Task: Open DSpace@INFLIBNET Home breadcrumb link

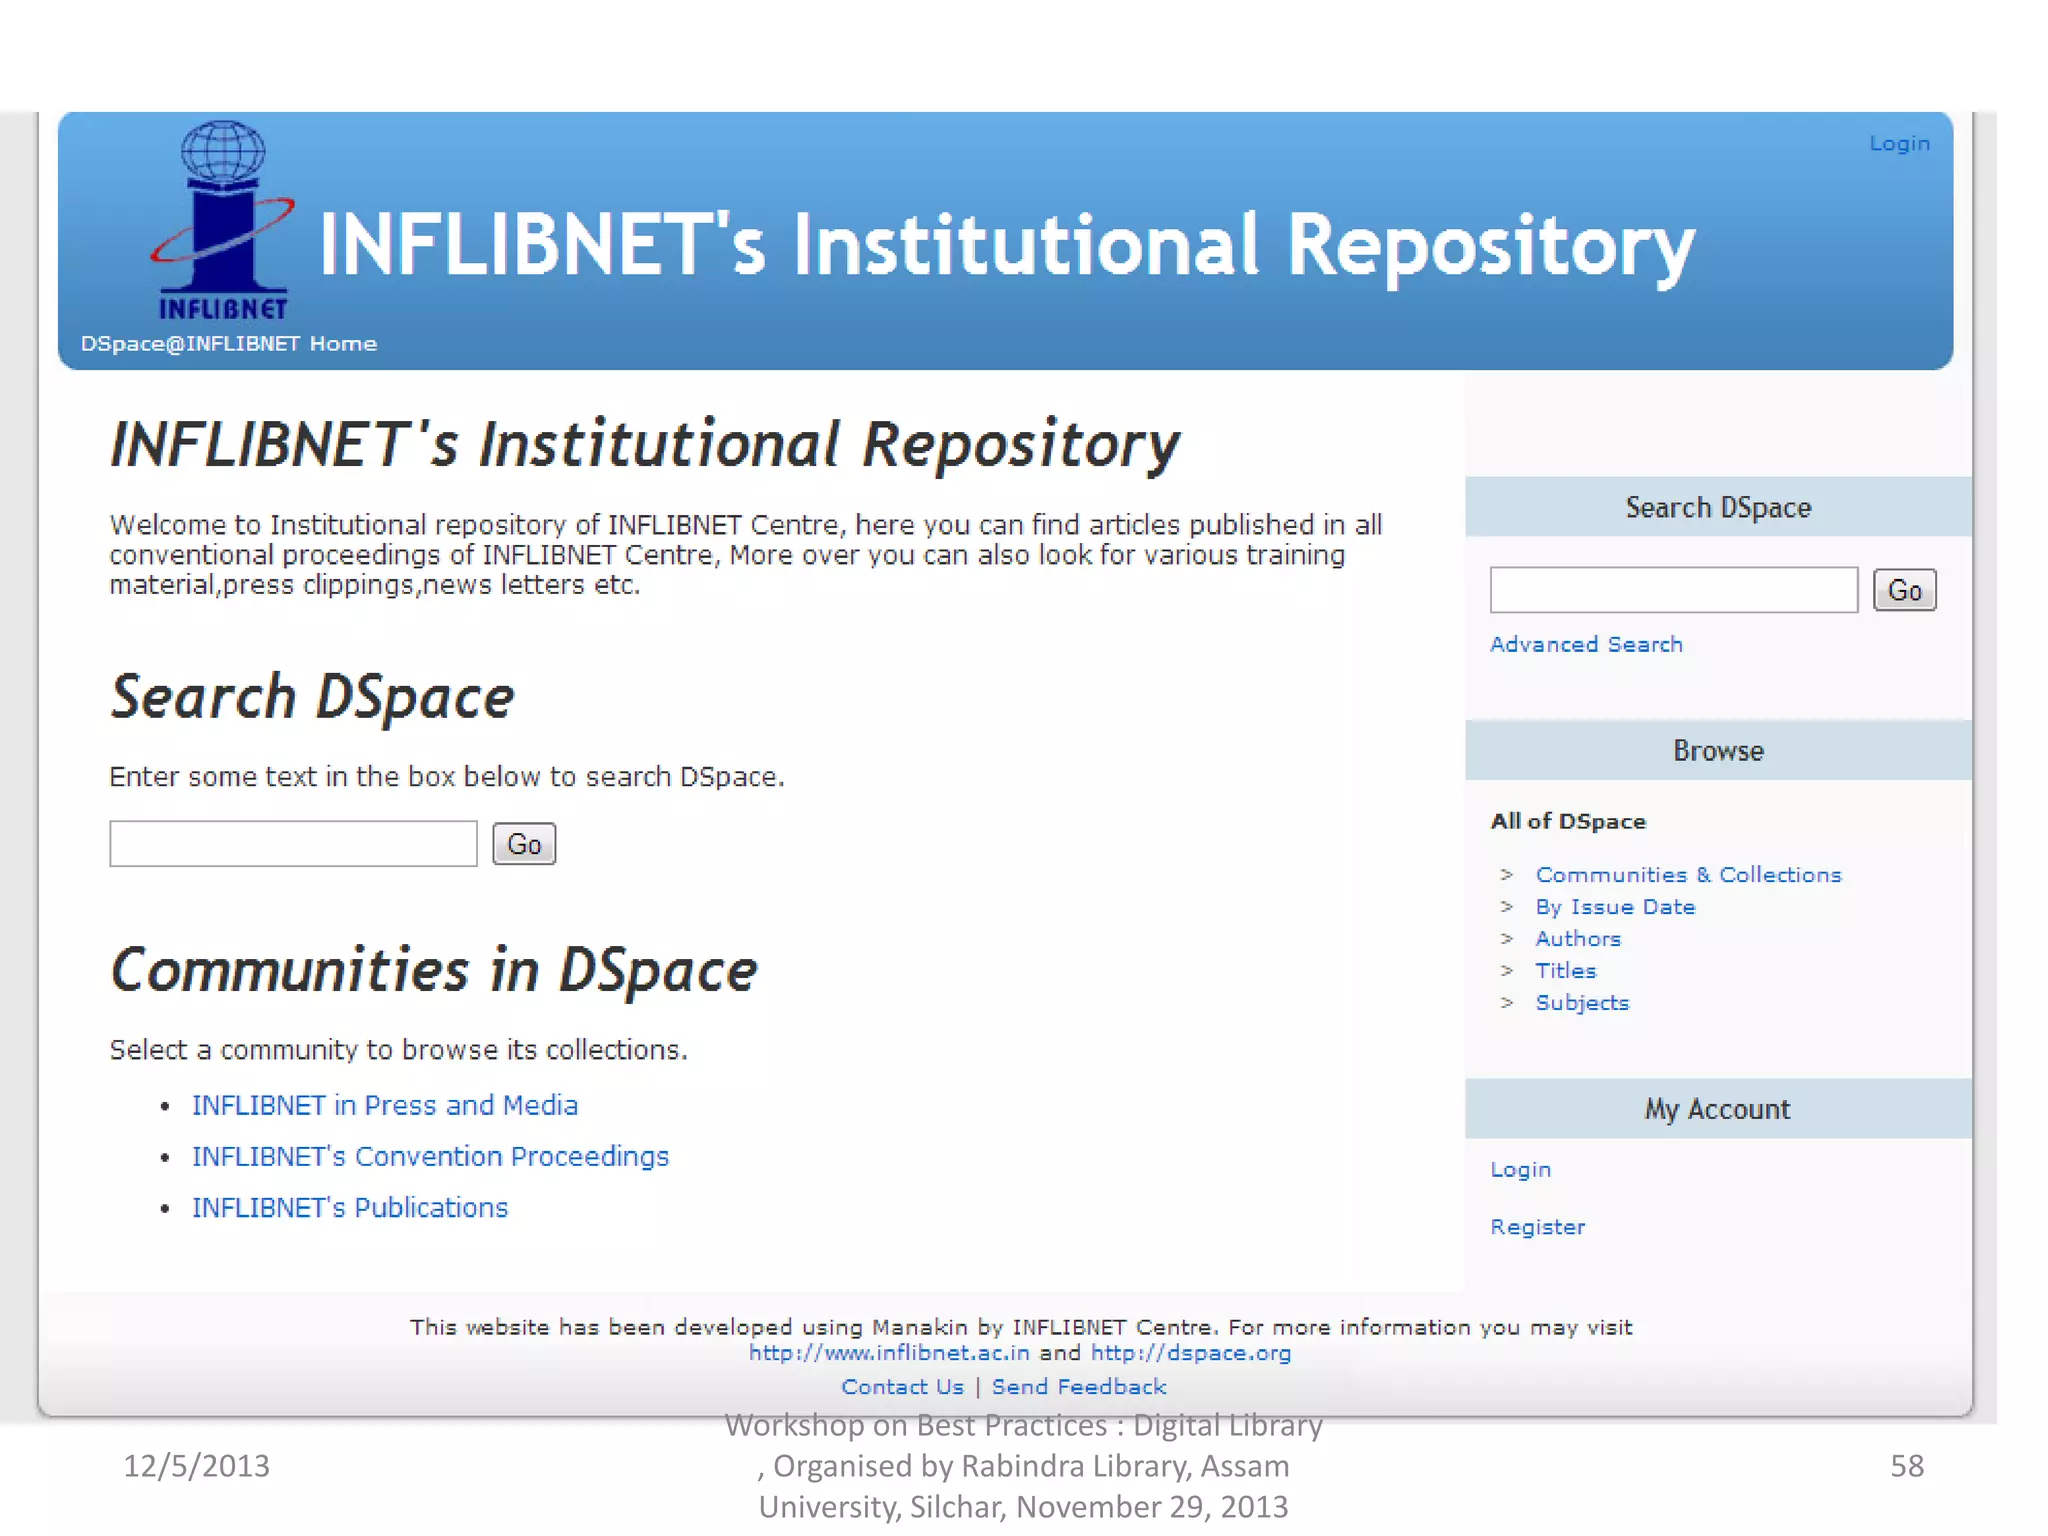Action: (x=228, y=343)
